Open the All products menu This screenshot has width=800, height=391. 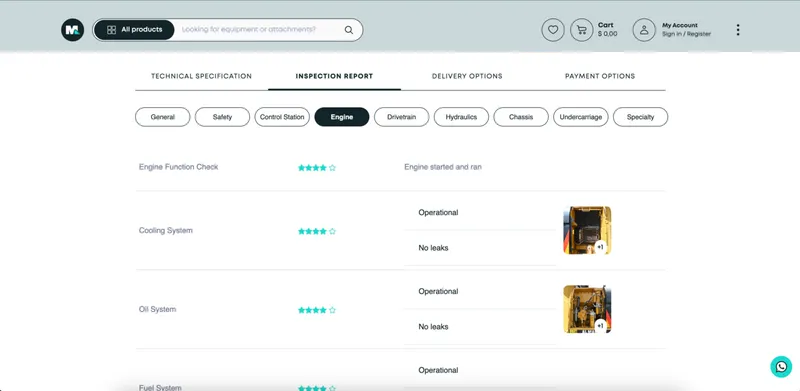[x=135, y=30]
